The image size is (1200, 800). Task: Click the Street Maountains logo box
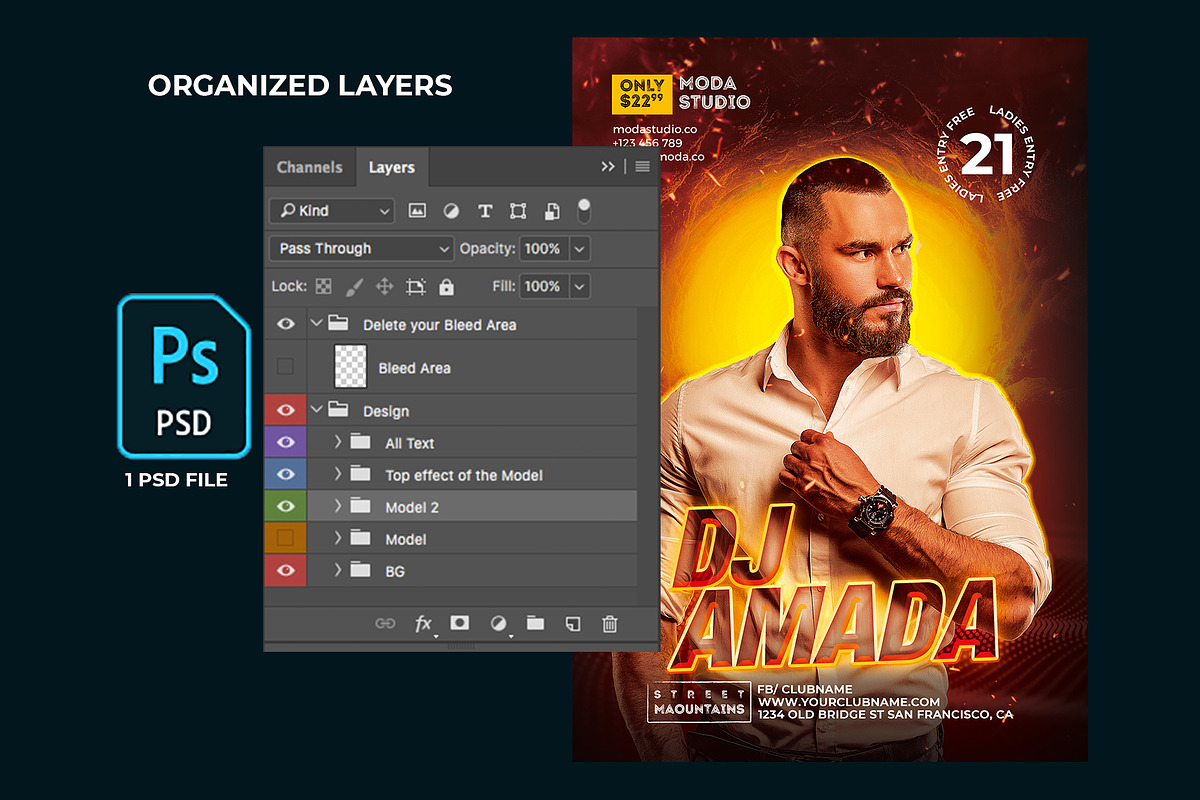(699, 701)
